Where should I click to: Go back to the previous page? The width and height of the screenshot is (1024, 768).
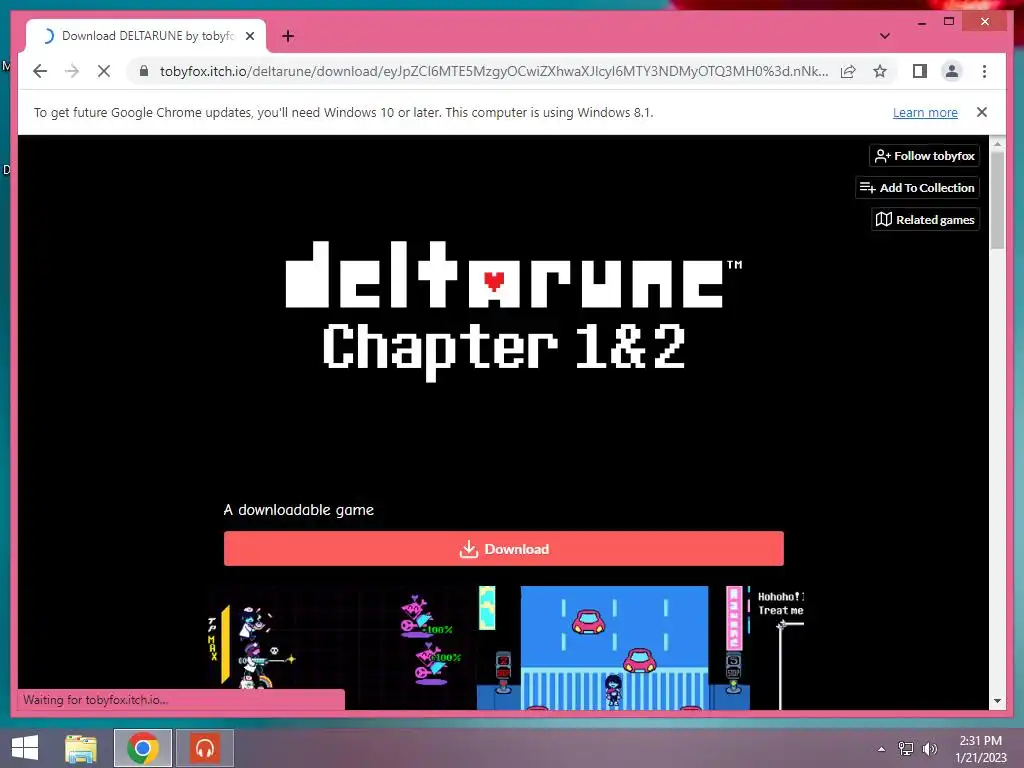click(40, 71)
